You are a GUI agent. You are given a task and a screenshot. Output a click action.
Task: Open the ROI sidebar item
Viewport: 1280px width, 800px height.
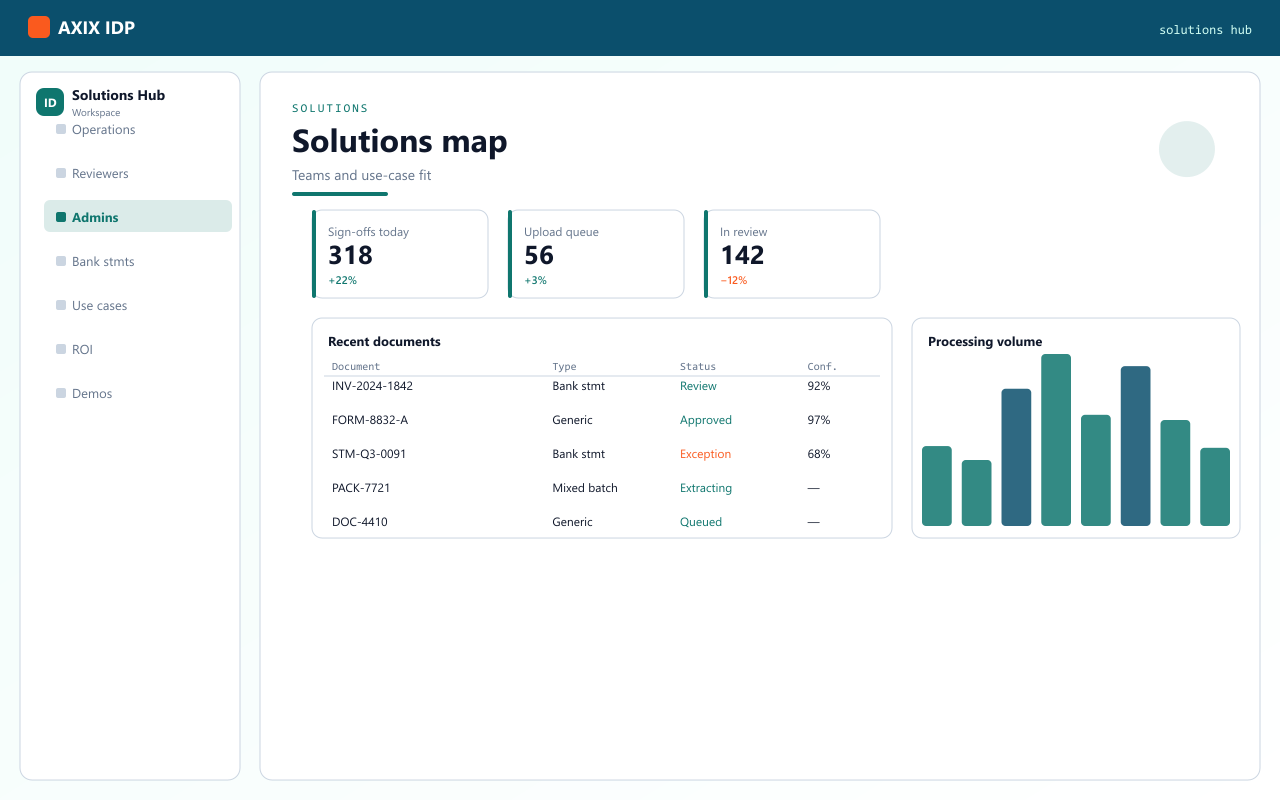click(138, 349)
